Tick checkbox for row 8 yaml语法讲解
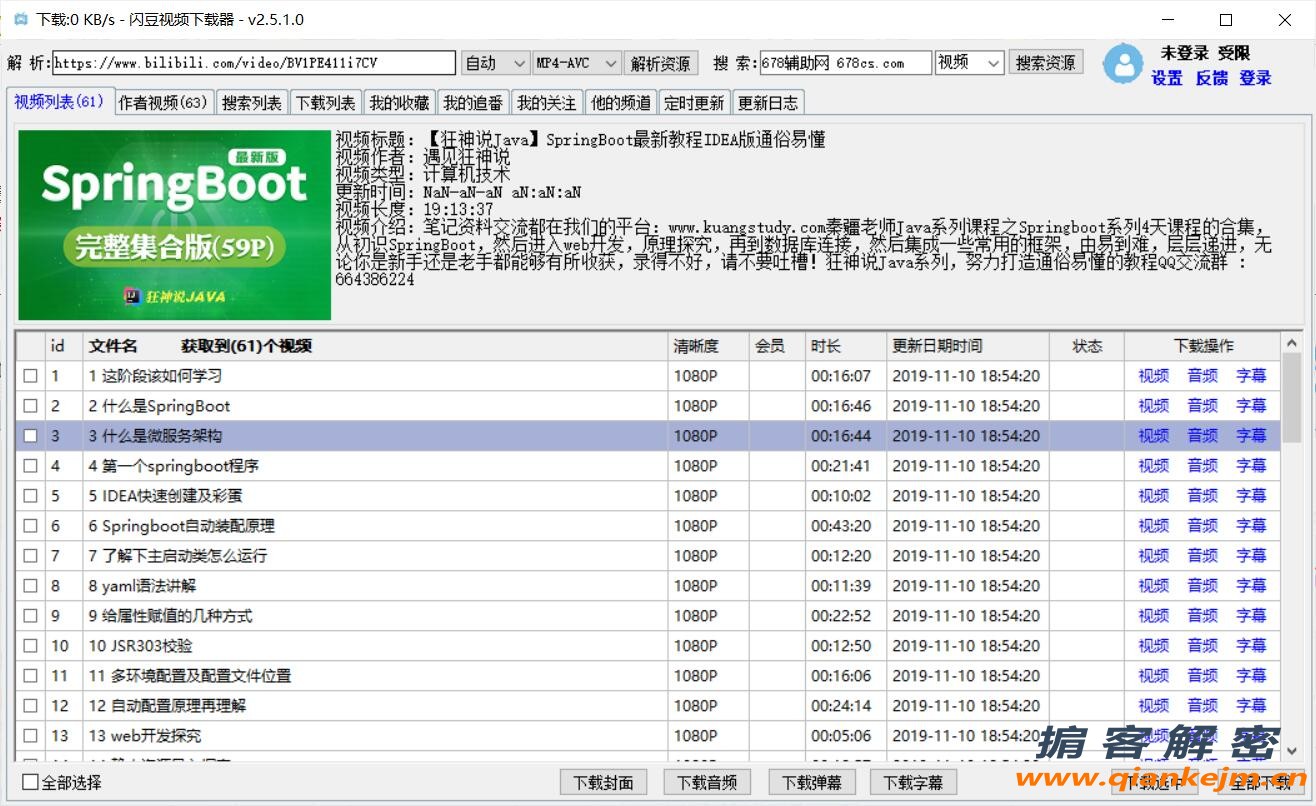This screenshot has height=806, width=1316. 30,586
